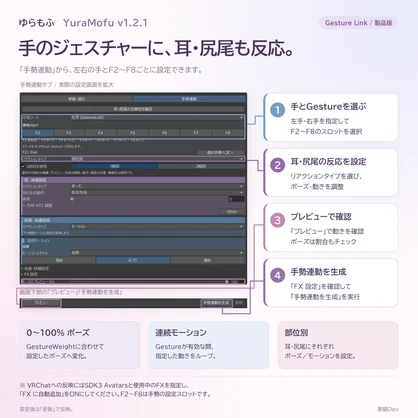Click the ear angle value field showing 0
This screenshot has height=418, width=418.
click(236, 199)
